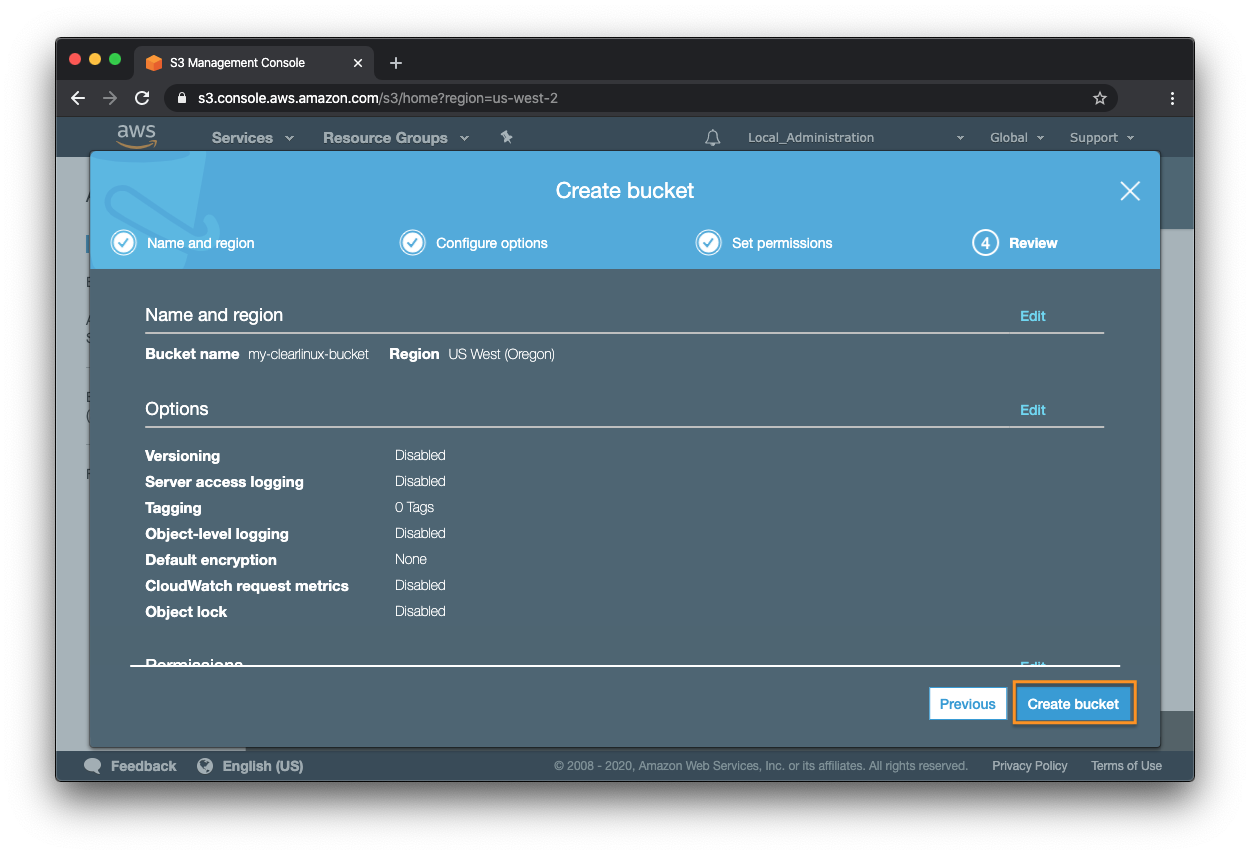Click the Create bucket button
The width and height of the screenshot is (1250, 855).
pyautogui.click(x=1073, y=704)
